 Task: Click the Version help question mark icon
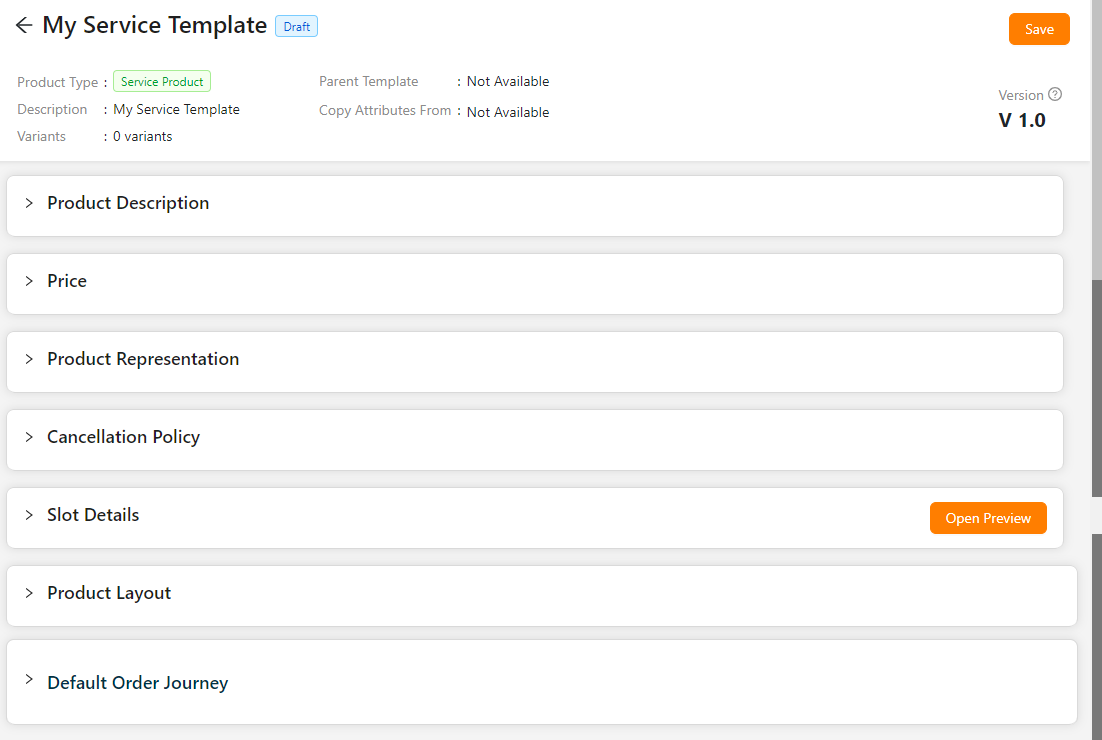[x=1055, y=95]
